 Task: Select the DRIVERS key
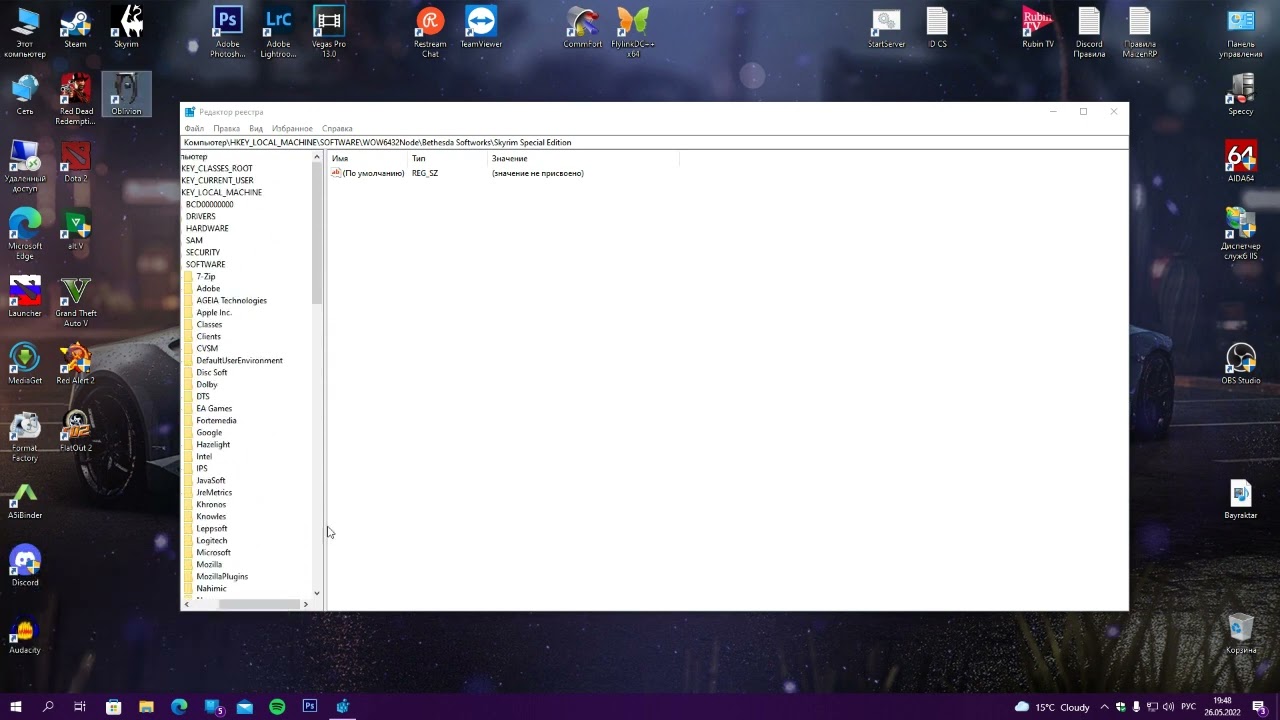200,216
